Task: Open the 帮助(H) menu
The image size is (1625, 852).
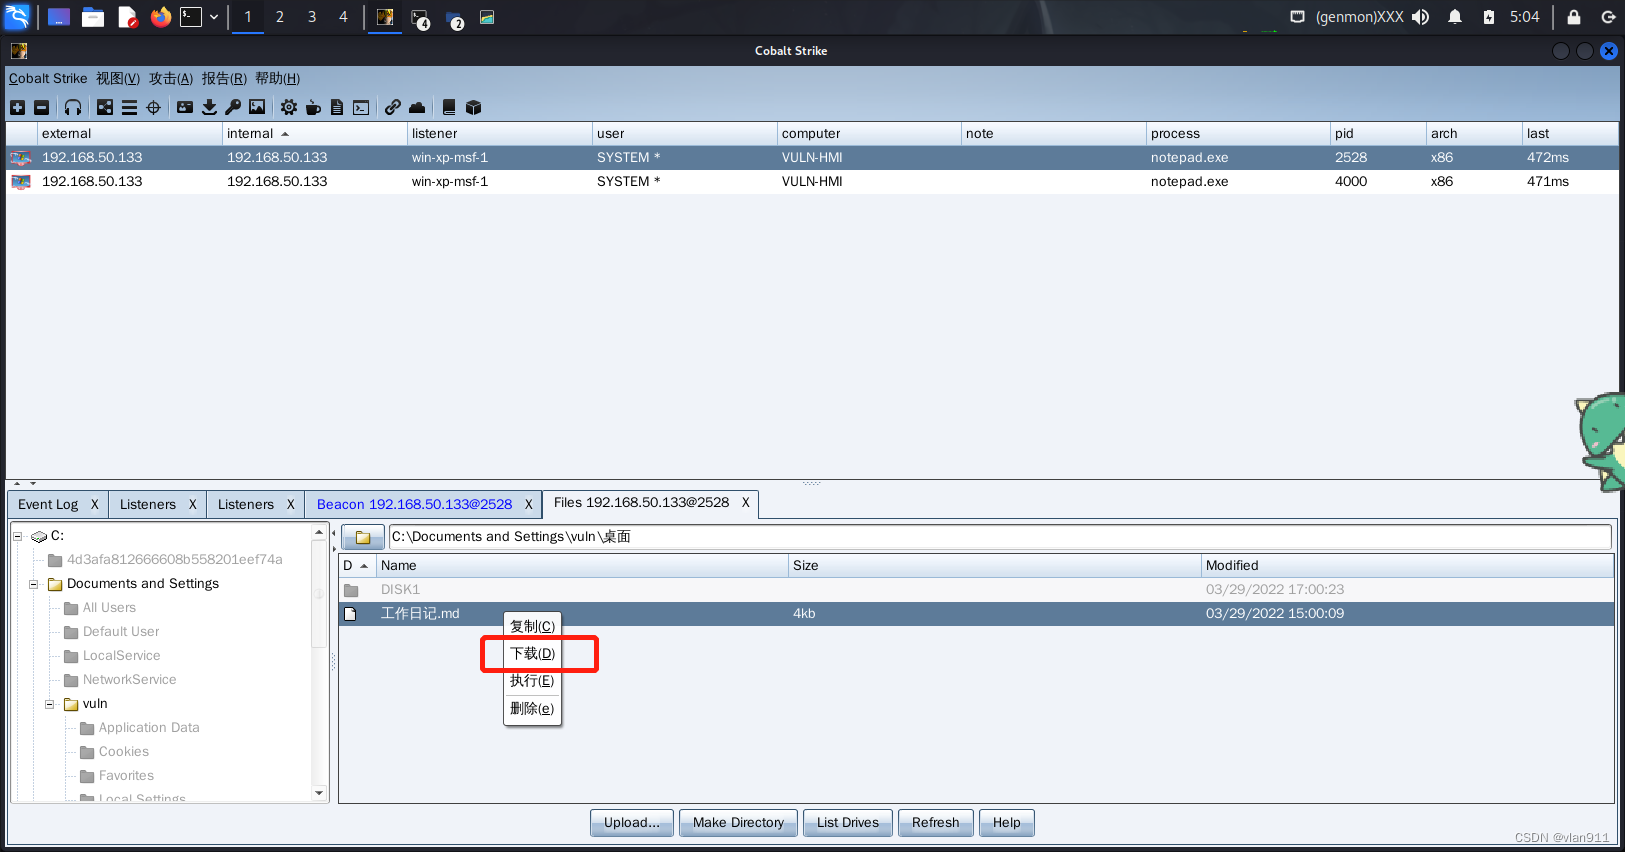Action: (277, 78)
